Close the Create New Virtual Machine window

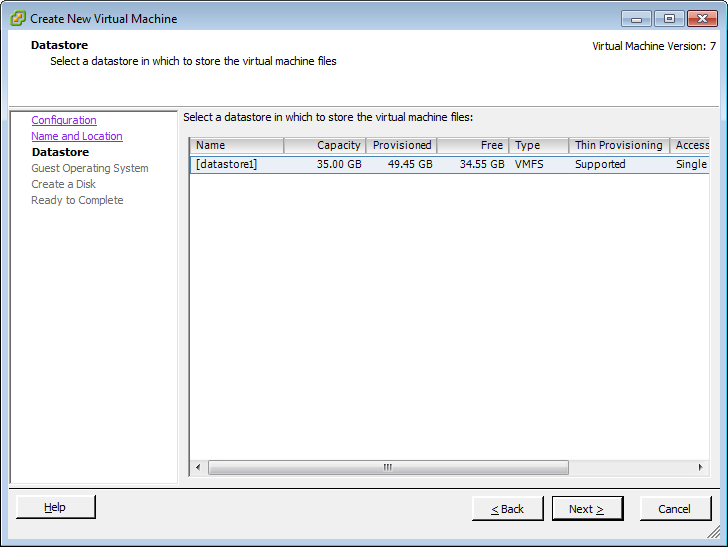pyautogui.click(x=703, y=19)
